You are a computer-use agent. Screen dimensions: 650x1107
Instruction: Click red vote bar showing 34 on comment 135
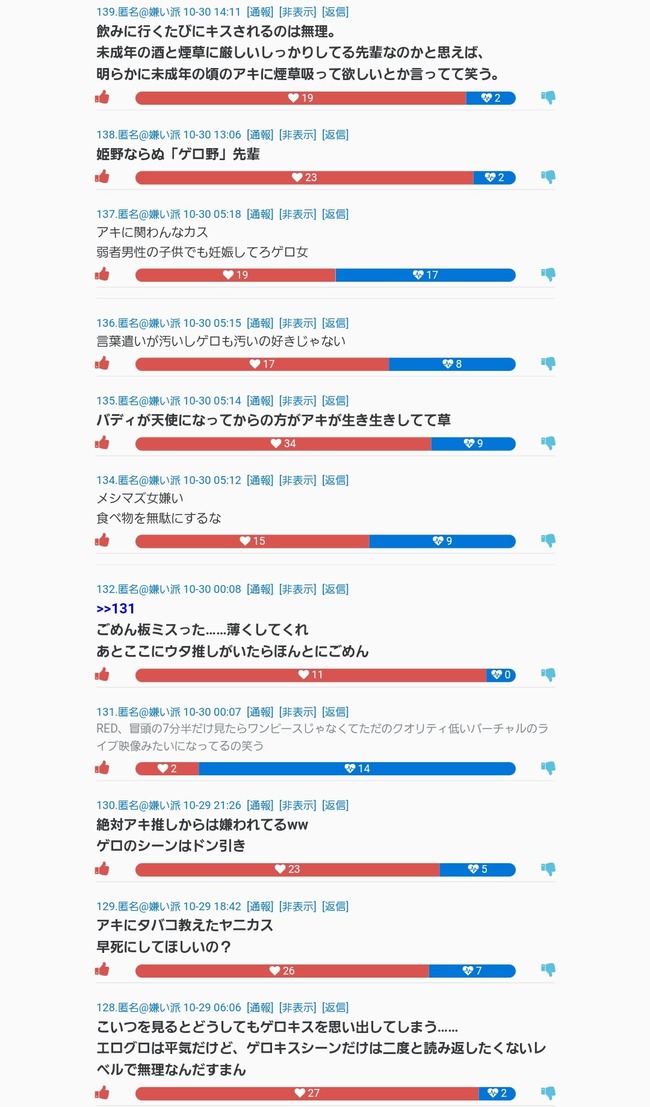coord(283,444)
